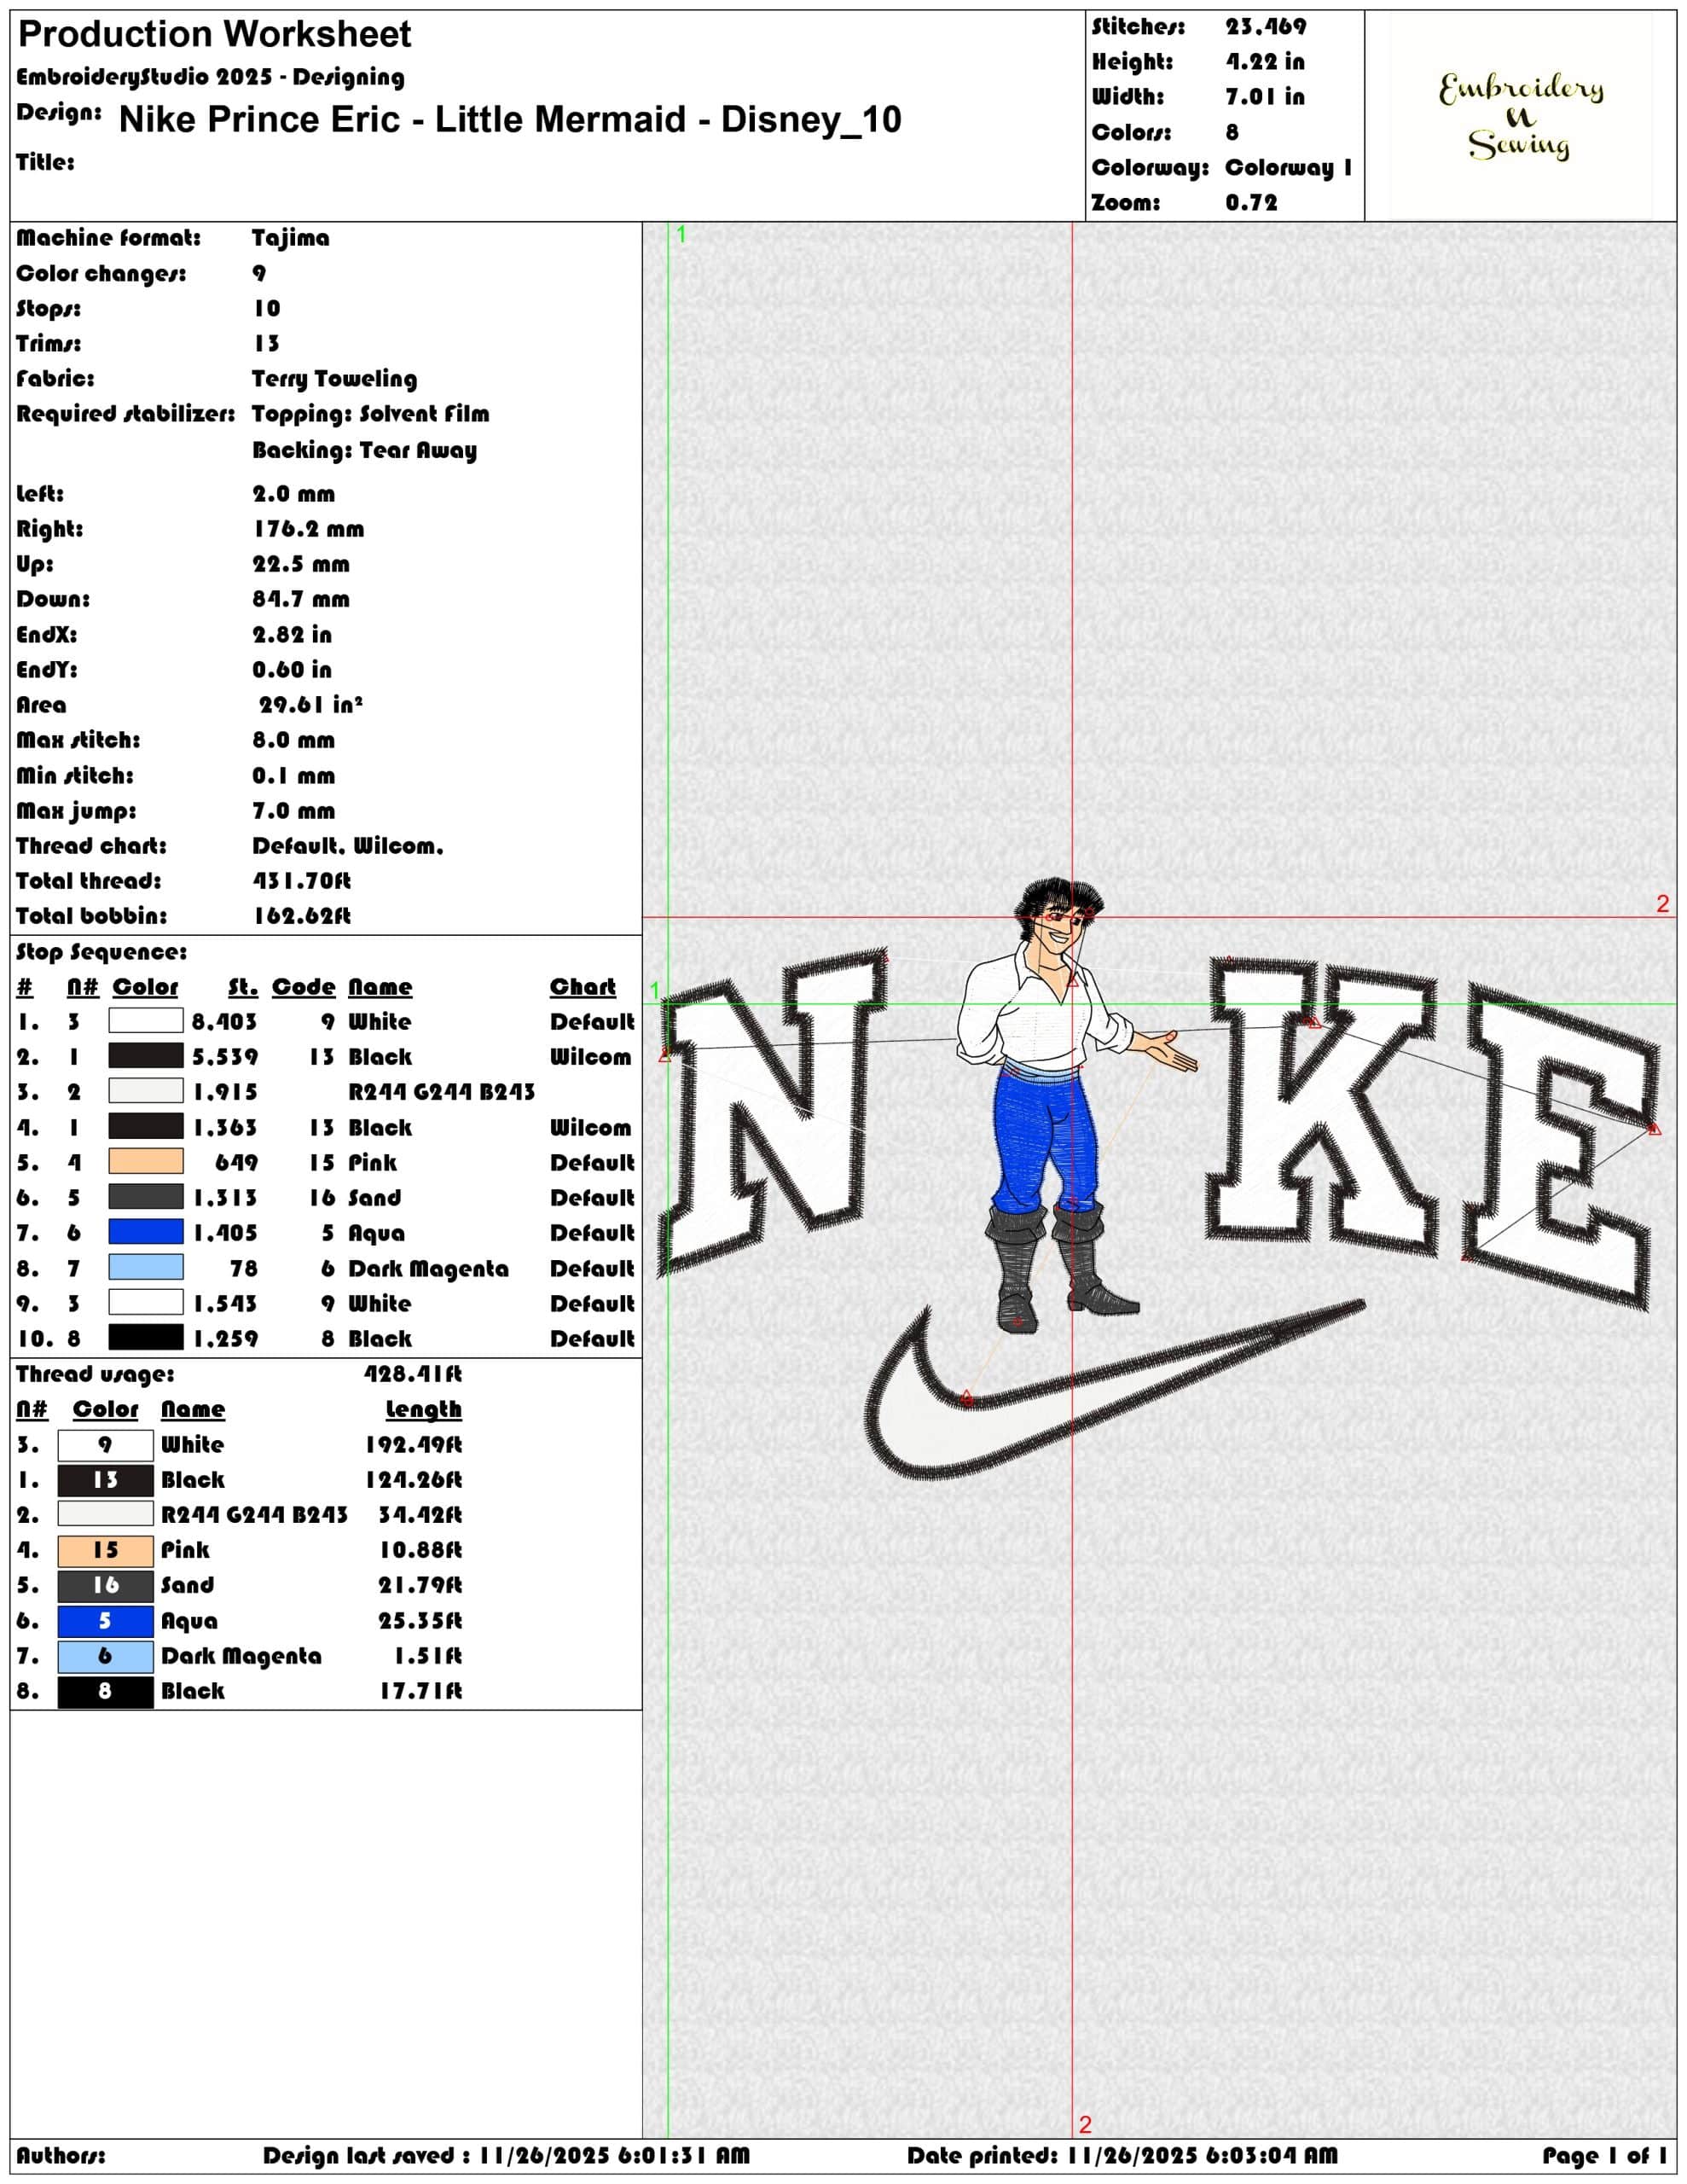
Task: Click the 'Stop Sequence:' heading
Action: [x=101, y=952]
